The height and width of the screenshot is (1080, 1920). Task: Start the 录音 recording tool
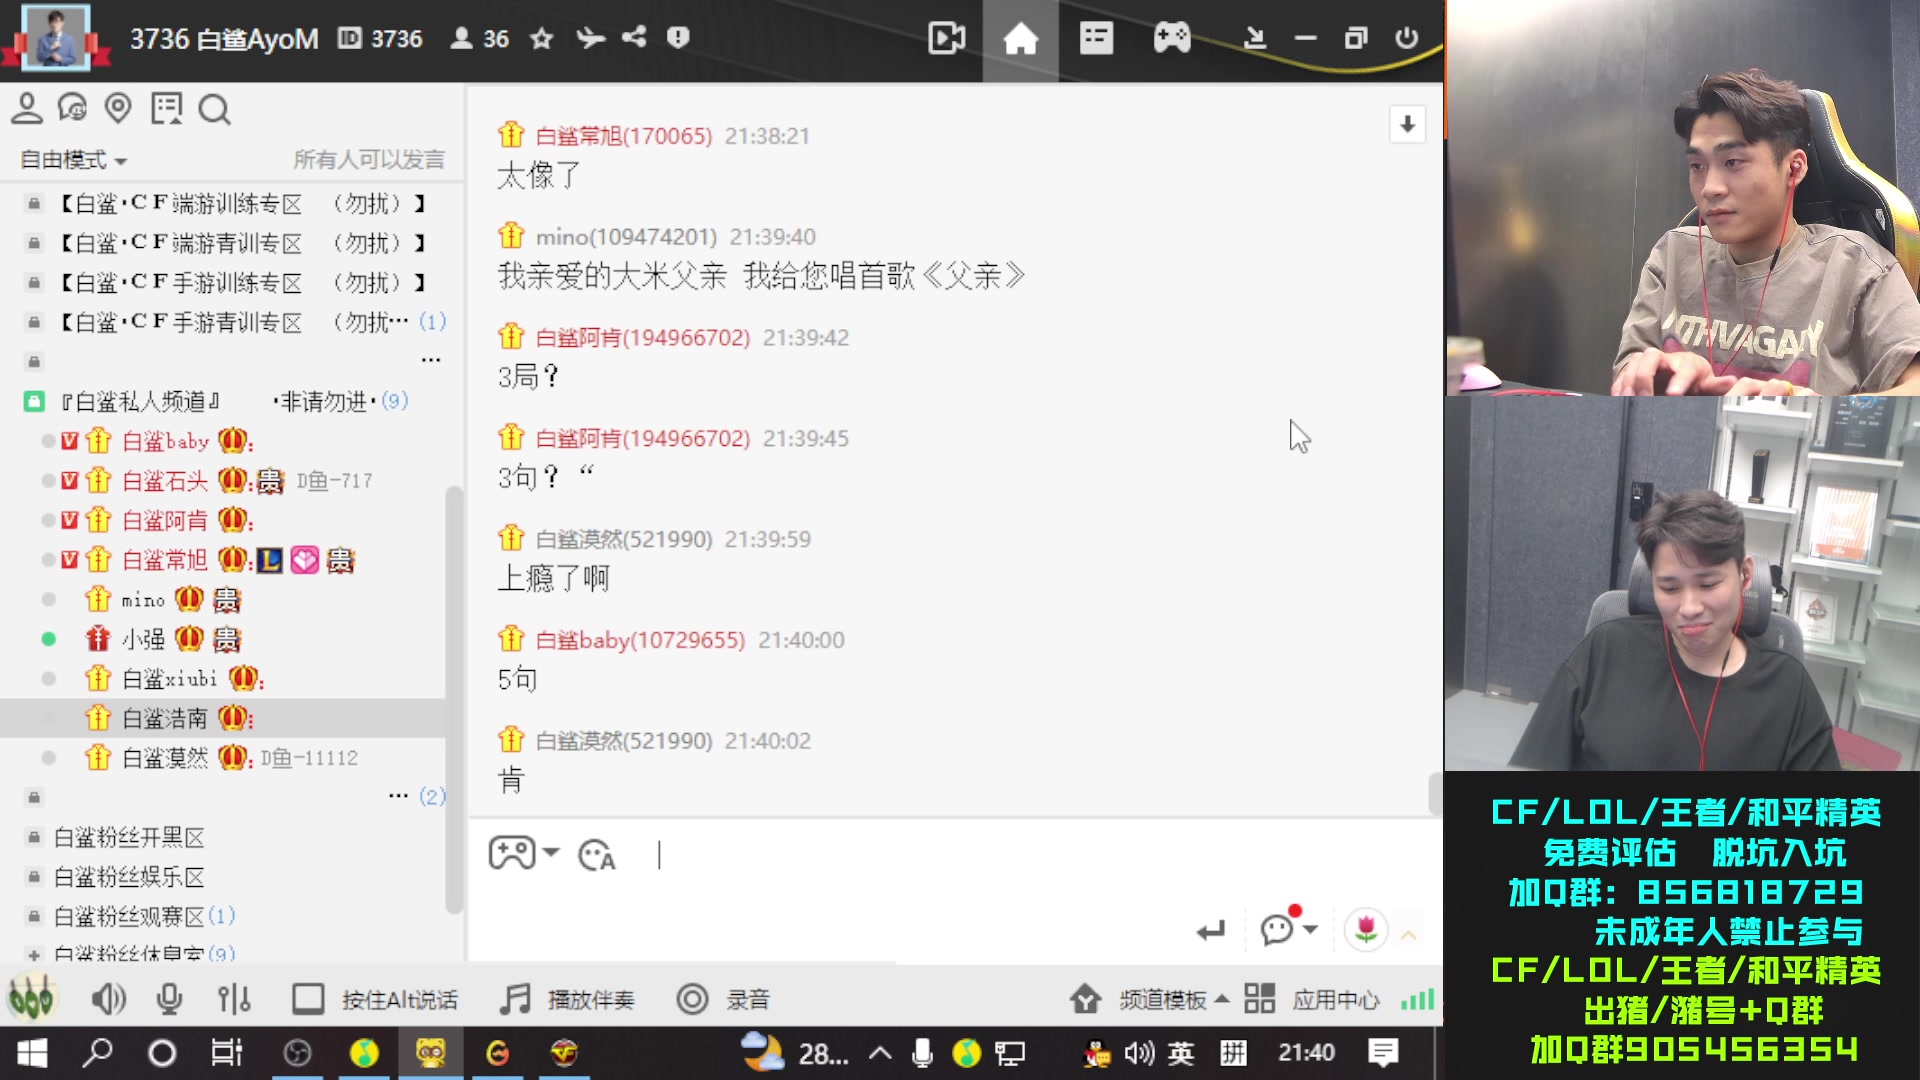722,998
